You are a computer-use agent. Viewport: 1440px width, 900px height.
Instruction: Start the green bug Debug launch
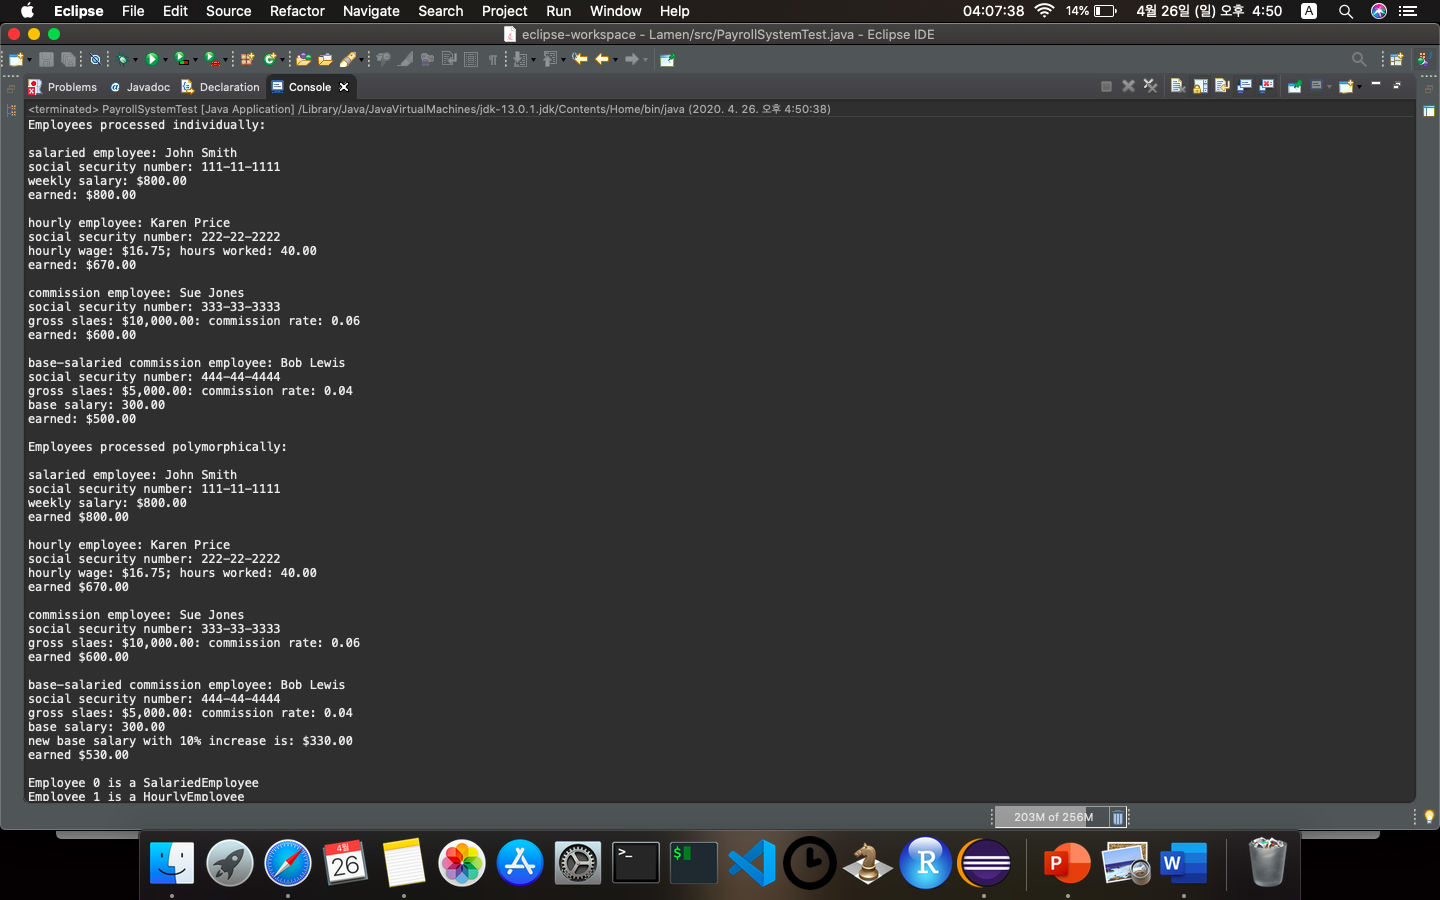(x=122, y=59)
